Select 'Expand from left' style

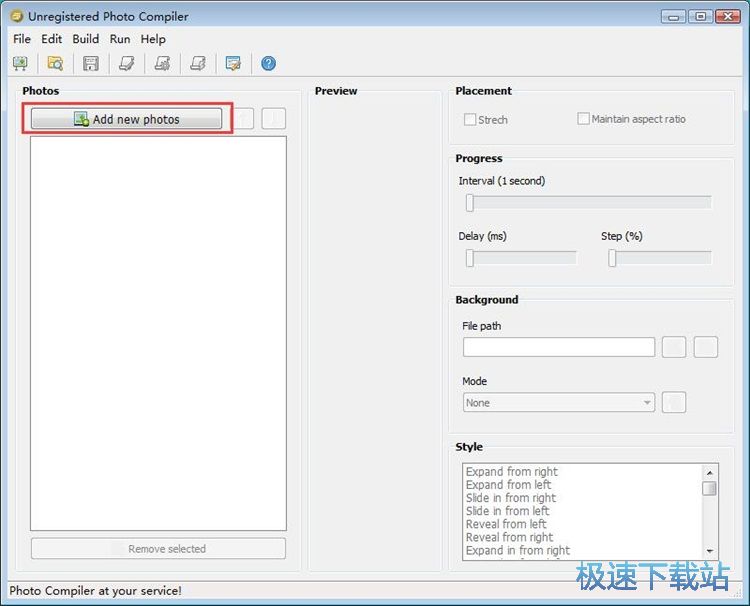[x=508, y=485]
